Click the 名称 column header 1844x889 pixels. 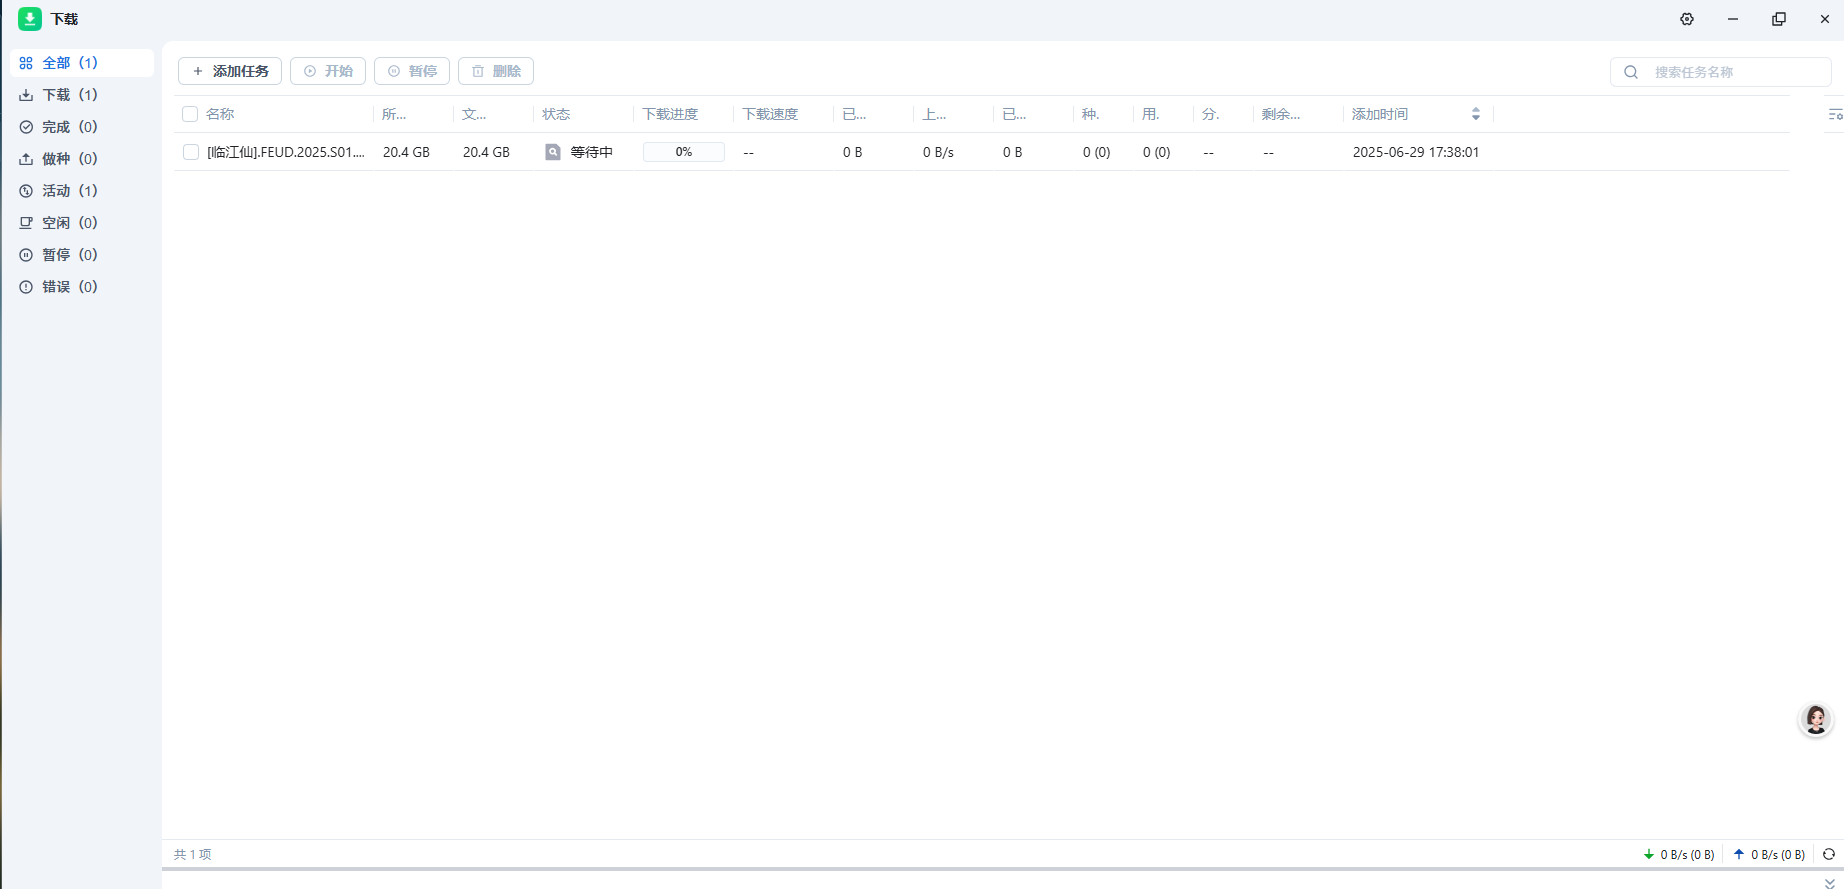tap(220, 114)
